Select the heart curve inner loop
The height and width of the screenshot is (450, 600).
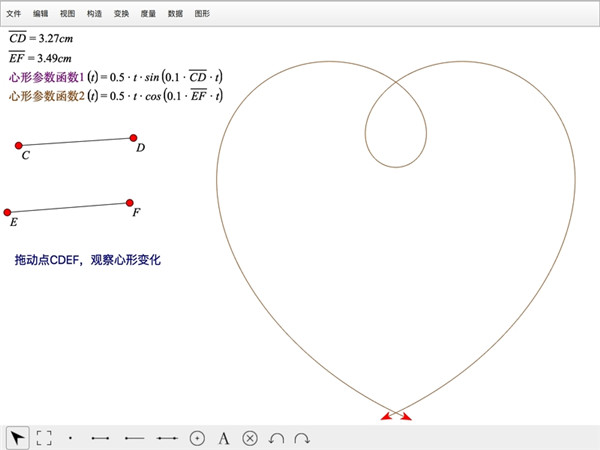click(x=396, y=167)
